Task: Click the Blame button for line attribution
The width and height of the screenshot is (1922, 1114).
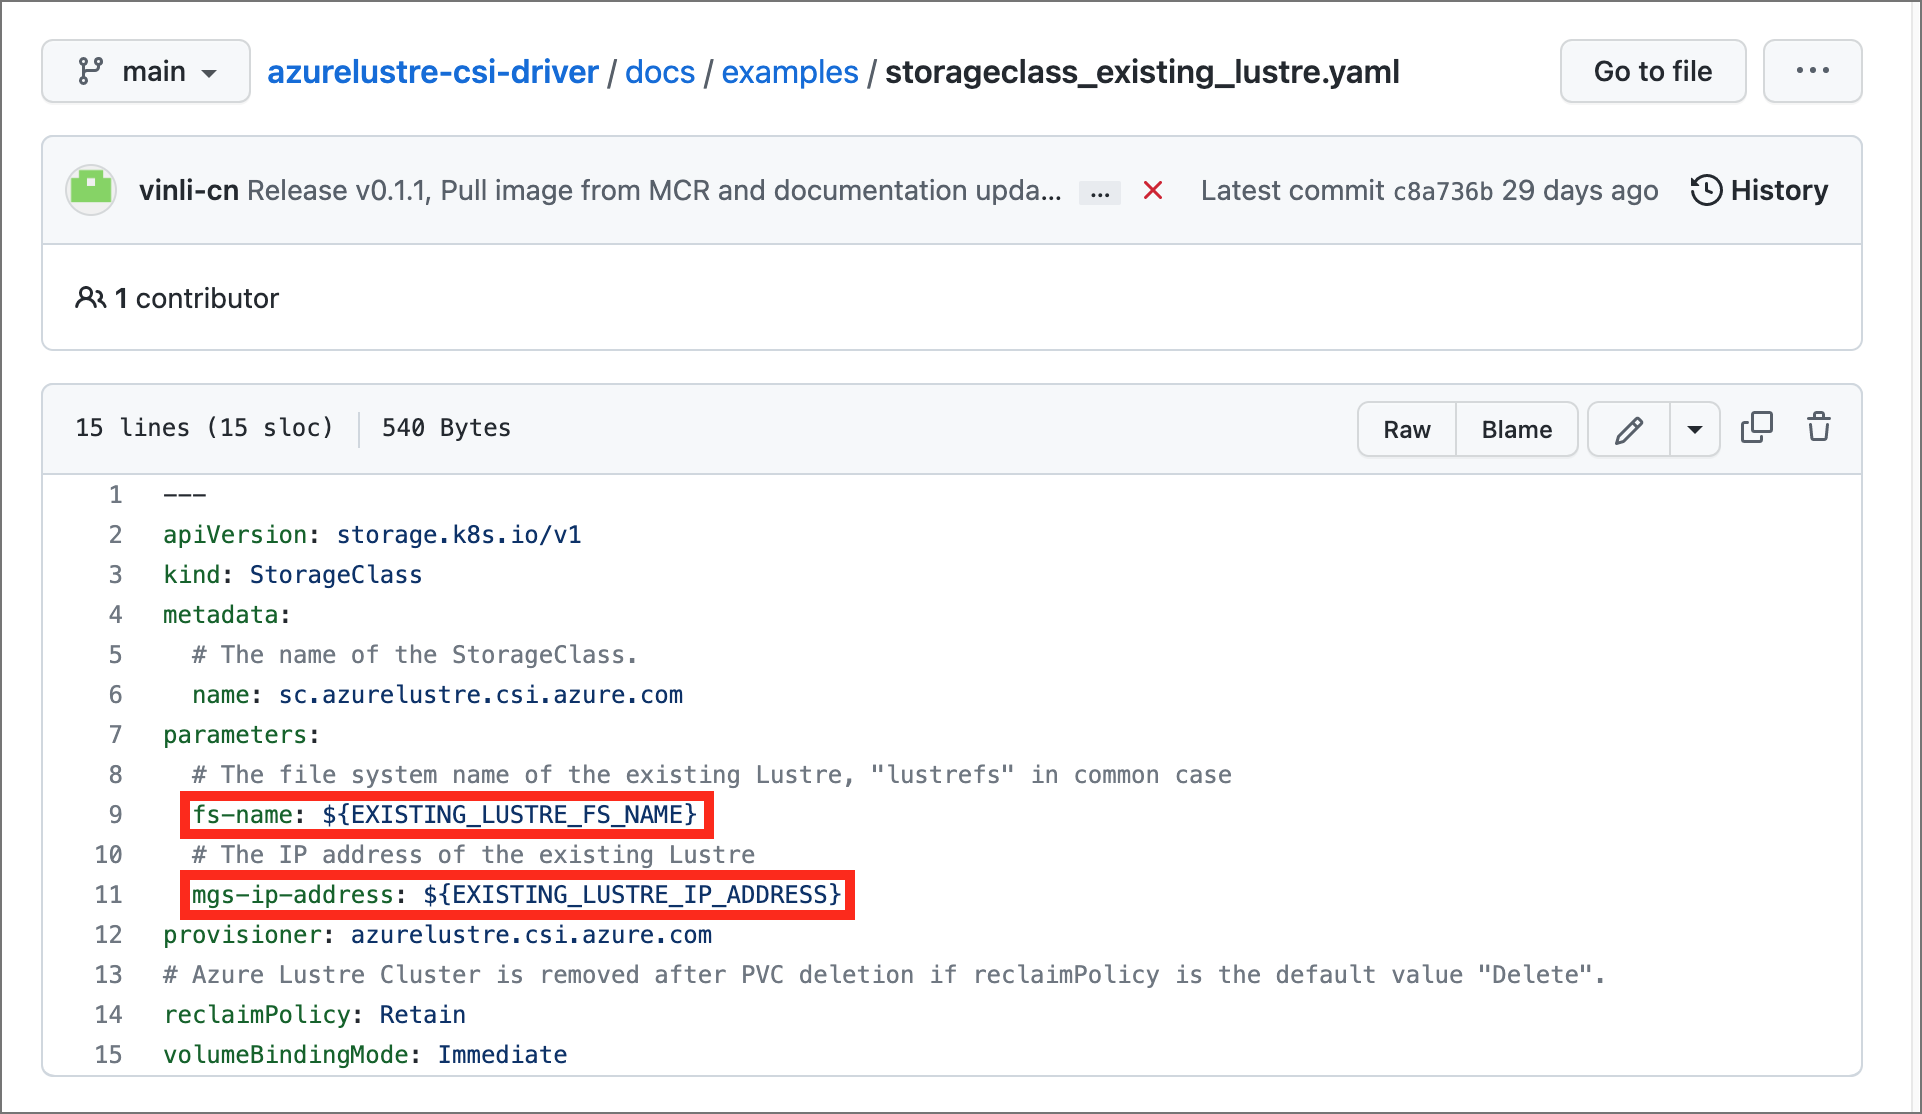Action: tap(1514, 427)
